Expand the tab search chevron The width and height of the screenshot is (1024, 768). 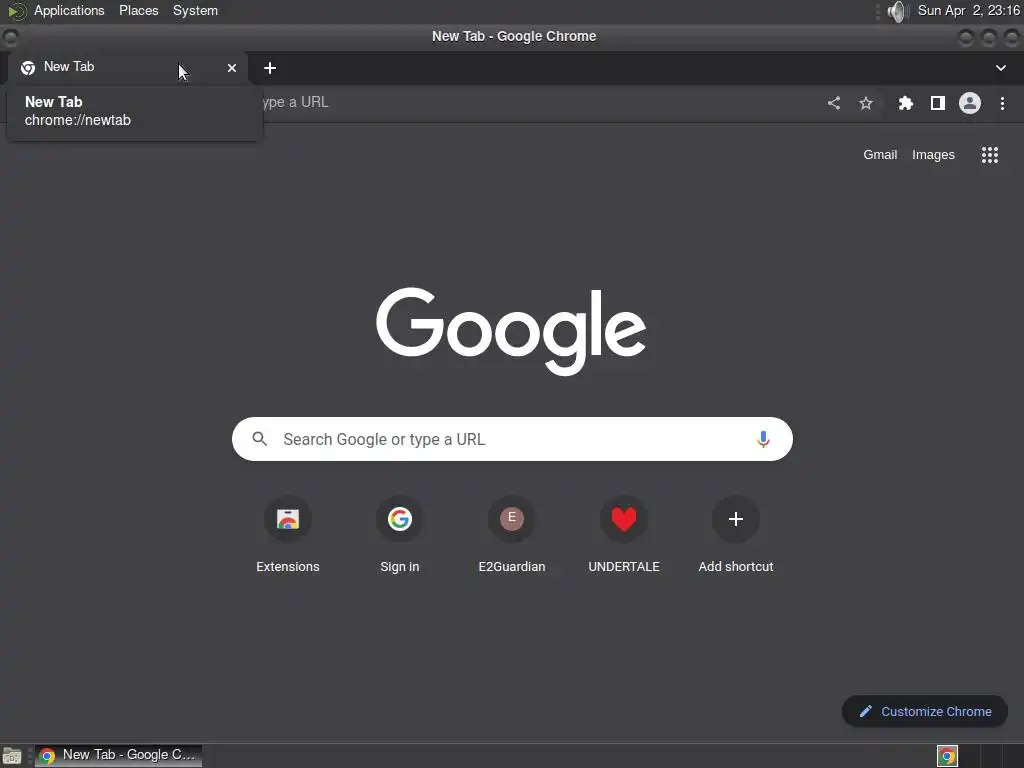click(x=1000, y=68)
